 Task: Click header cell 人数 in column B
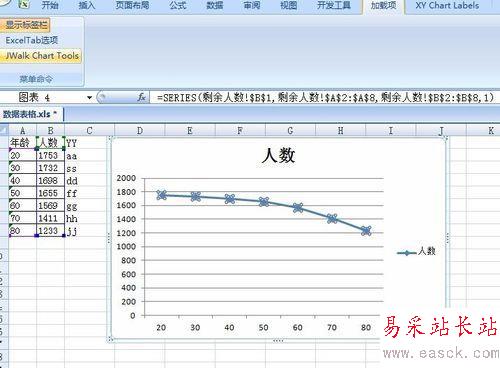50,143
